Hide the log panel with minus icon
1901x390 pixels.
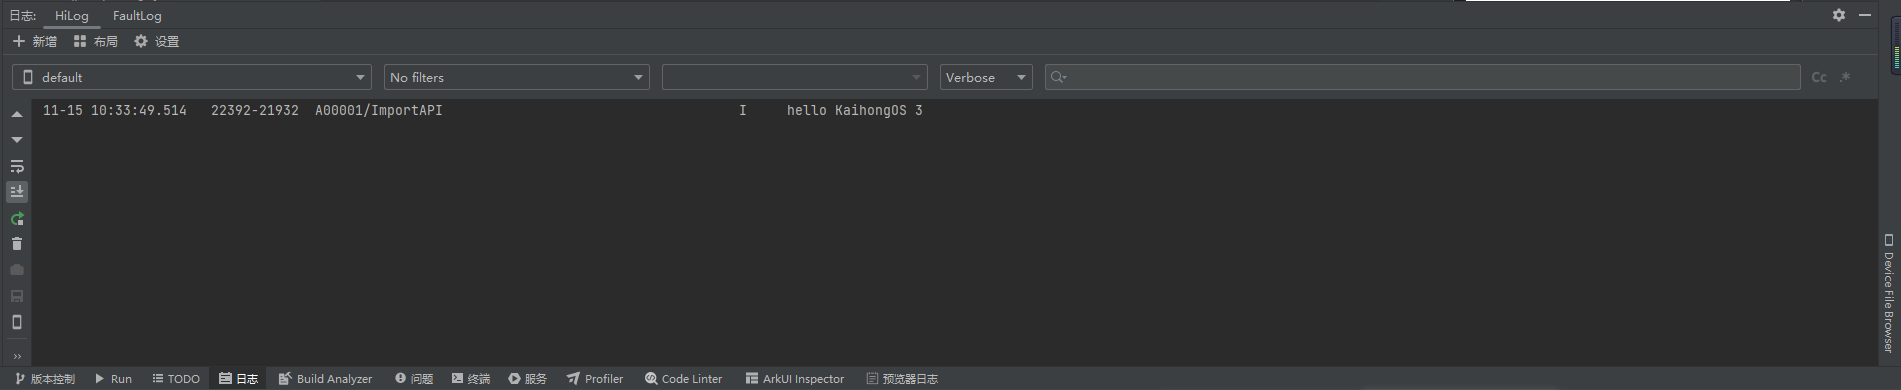[x=1865, y=15]
